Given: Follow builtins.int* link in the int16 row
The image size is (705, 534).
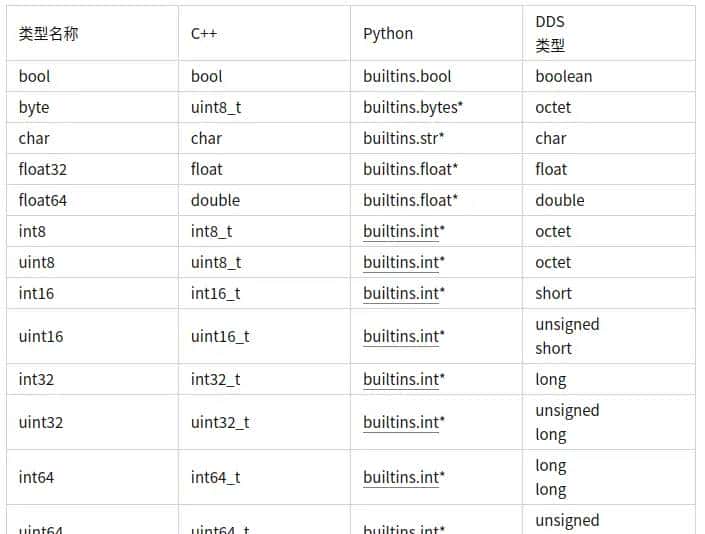Looking at the screenshot, I should (x=403, y=294).
